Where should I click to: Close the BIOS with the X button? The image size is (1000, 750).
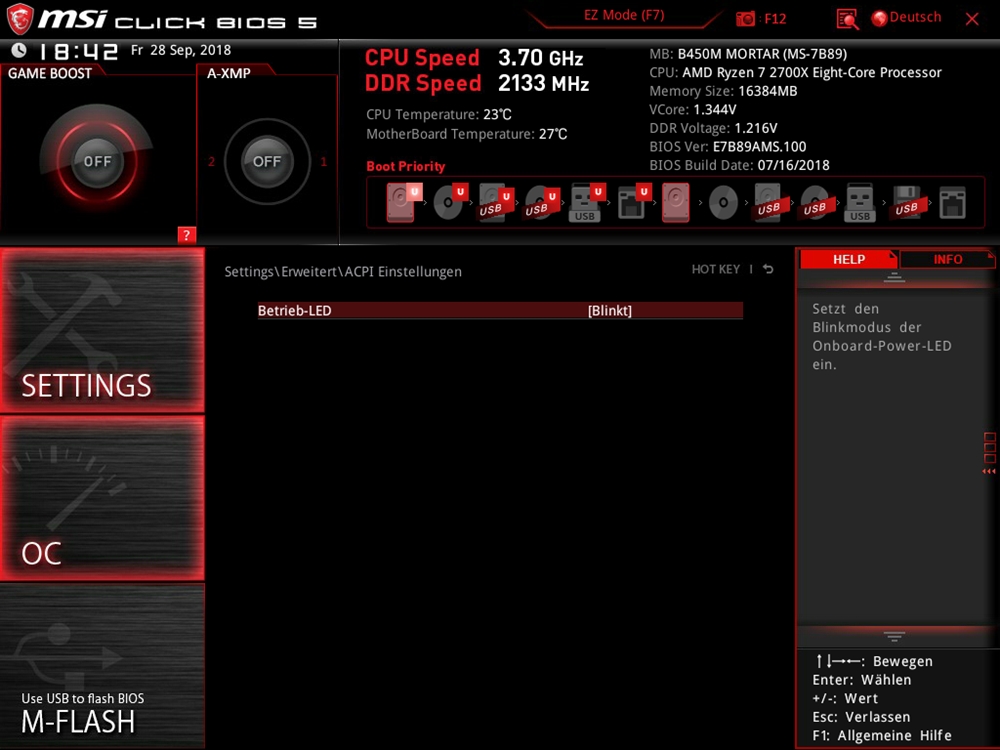[972, 19]
